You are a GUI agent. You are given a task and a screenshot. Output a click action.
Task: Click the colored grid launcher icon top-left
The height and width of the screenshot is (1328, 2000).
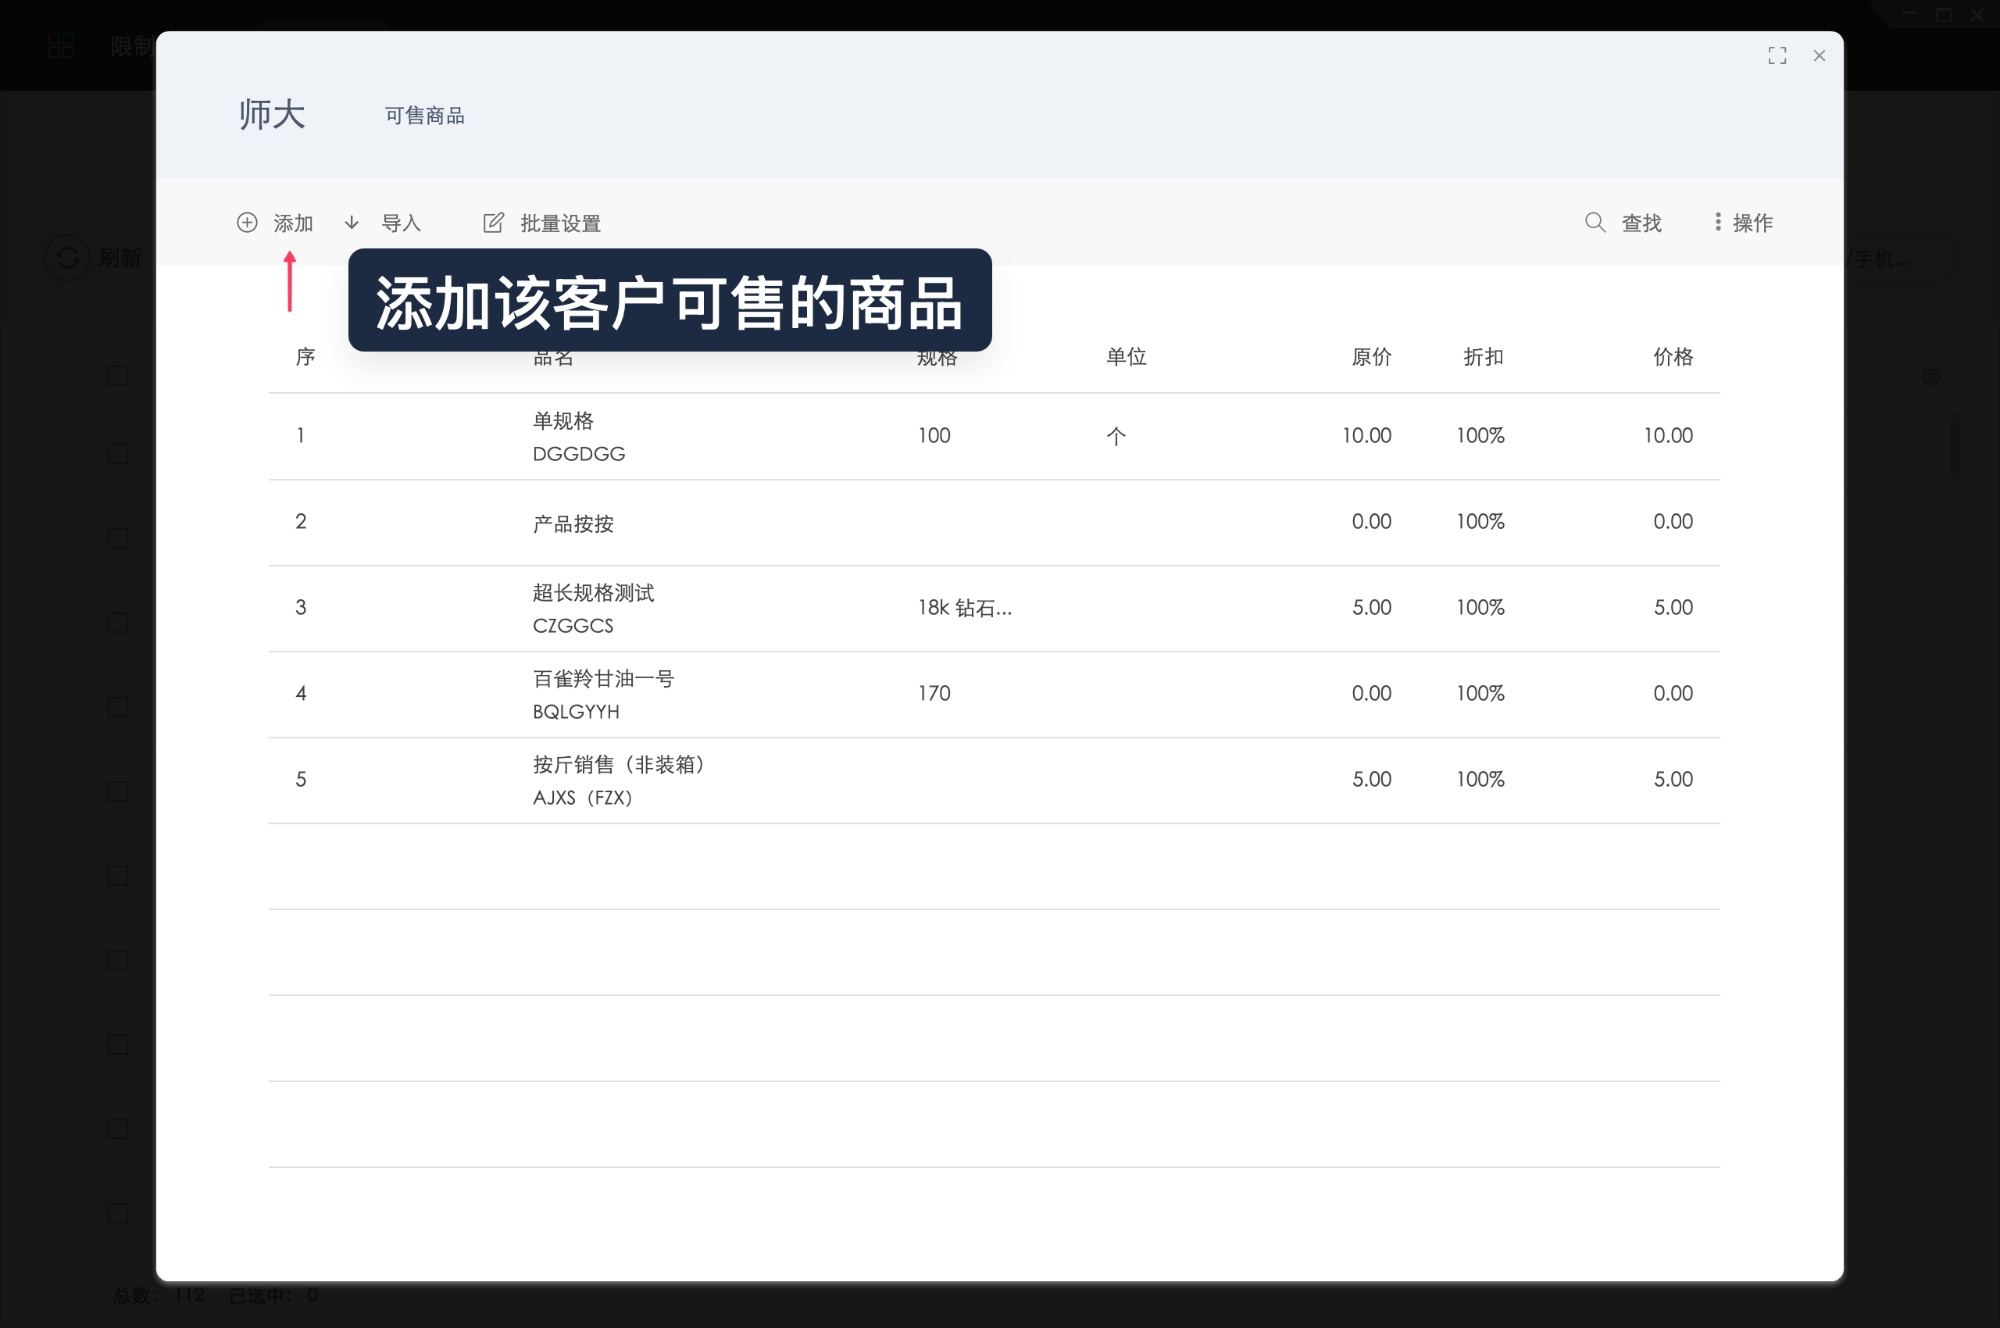pyautogui.click(x=60, y=44)
